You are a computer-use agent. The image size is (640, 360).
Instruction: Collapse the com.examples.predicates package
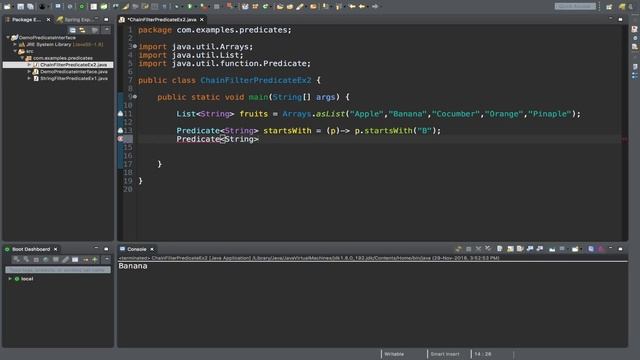pos(22,58)
